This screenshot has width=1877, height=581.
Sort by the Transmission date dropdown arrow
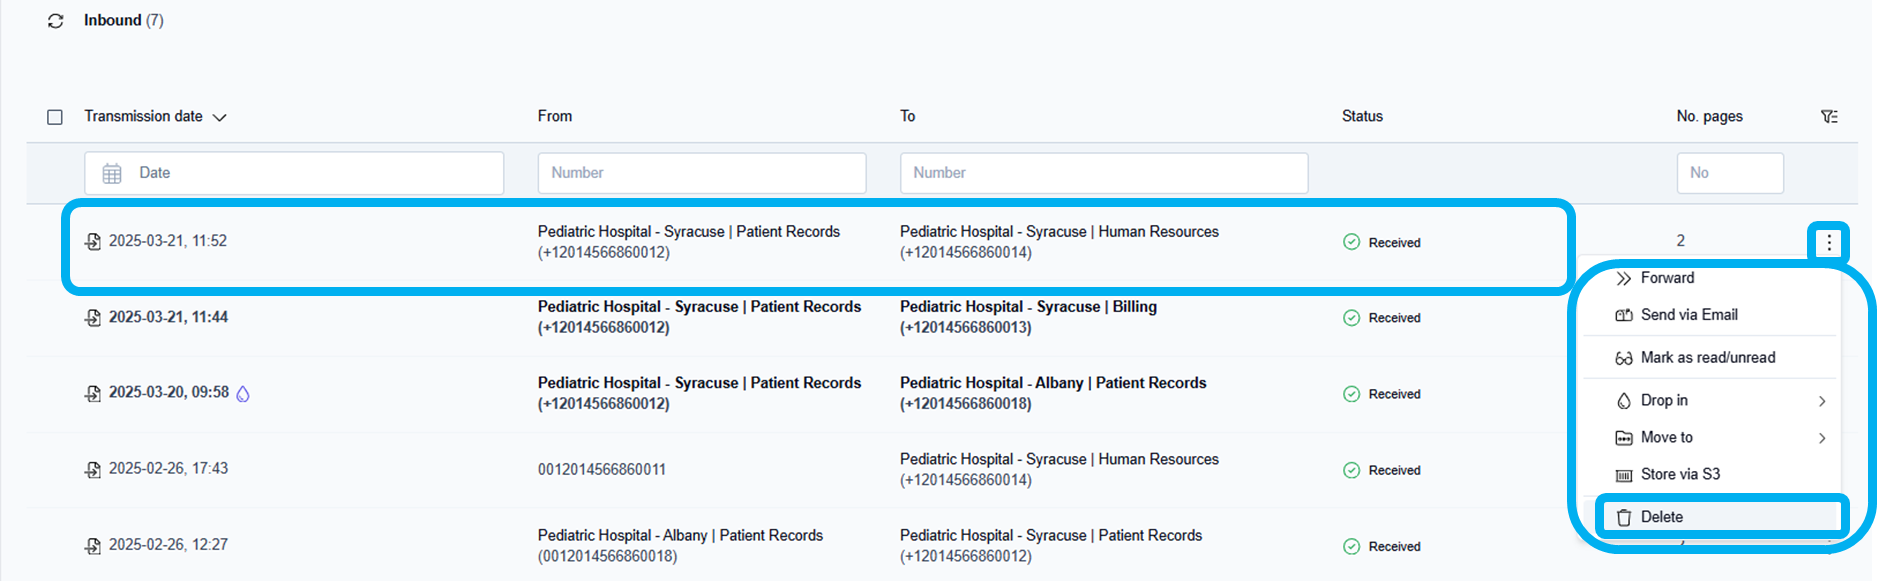tap(220, 118)
